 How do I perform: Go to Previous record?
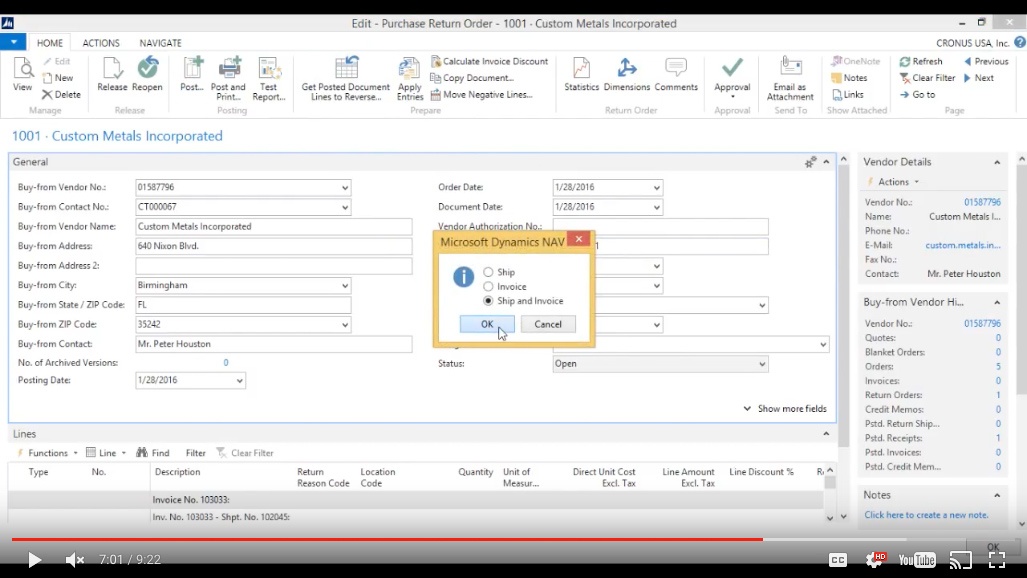click(986, 61)
